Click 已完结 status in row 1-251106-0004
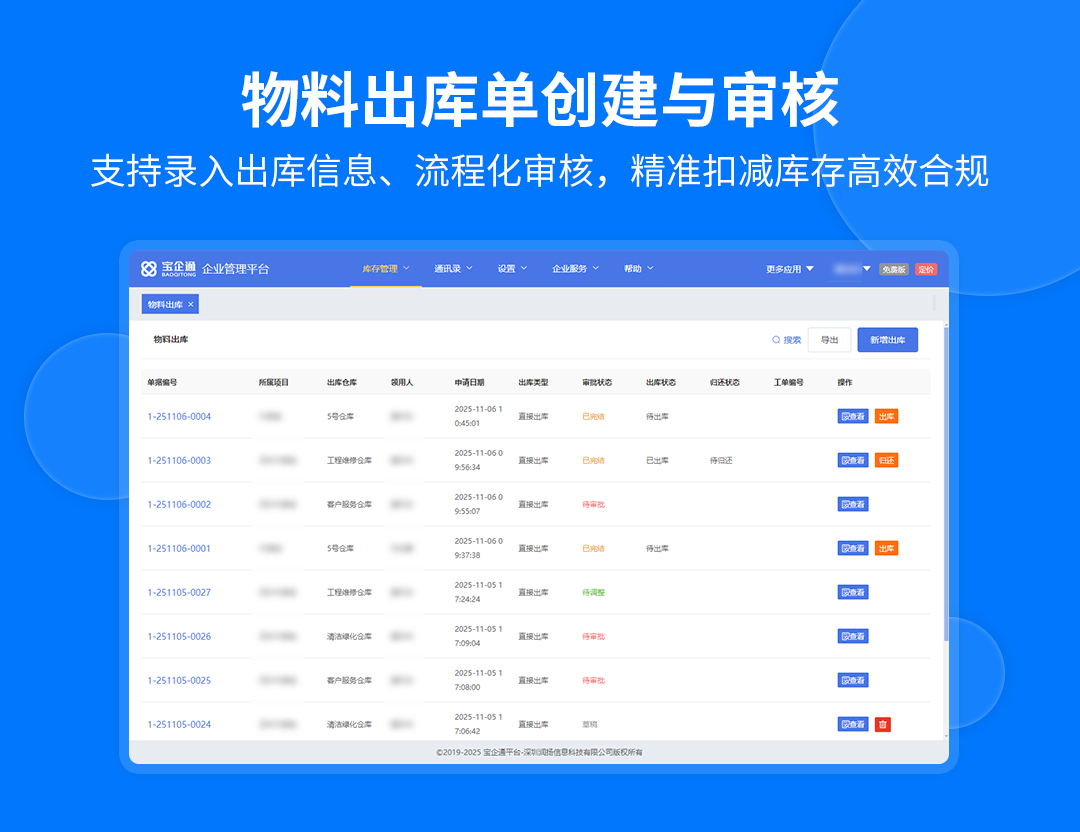 tap(594, 417)
